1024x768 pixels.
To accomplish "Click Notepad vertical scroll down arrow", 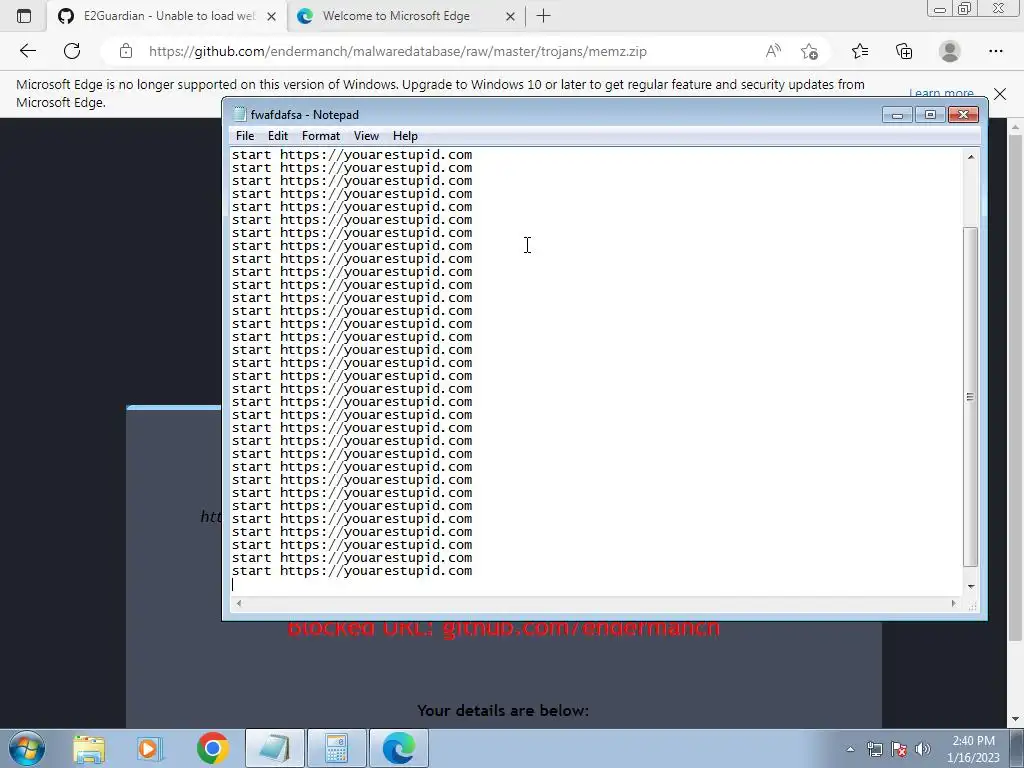I will (971, 586).
